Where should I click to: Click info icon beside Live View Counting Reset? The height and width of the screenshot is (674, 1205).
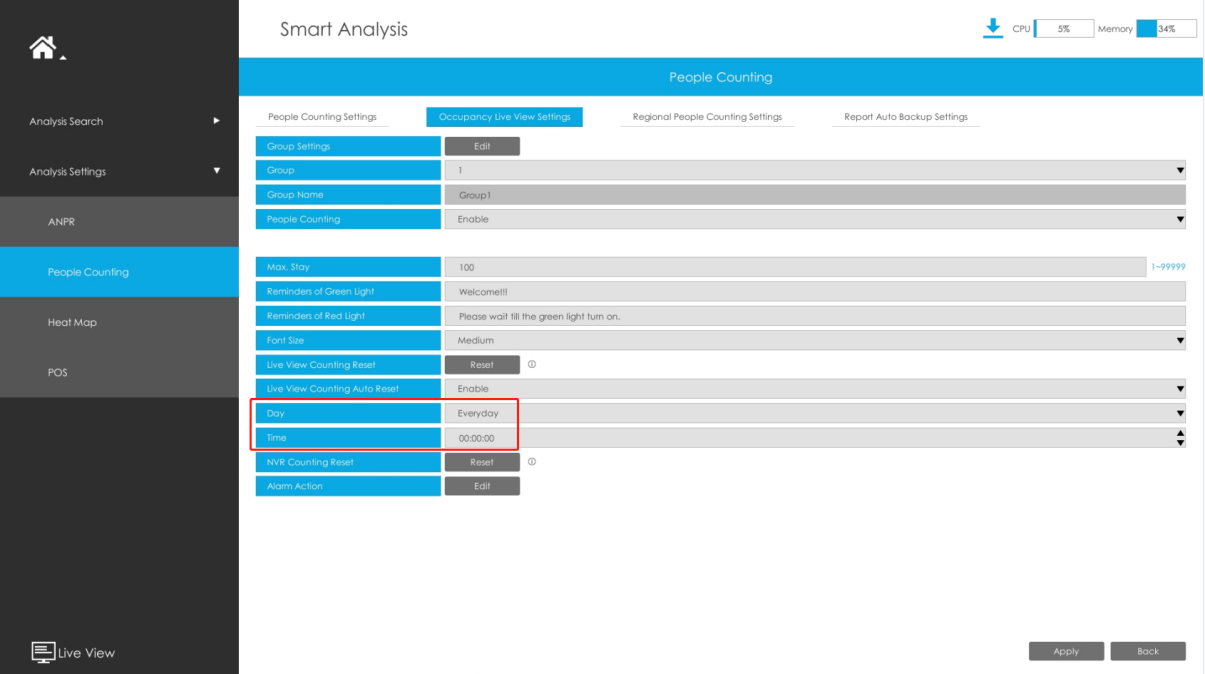532,364
